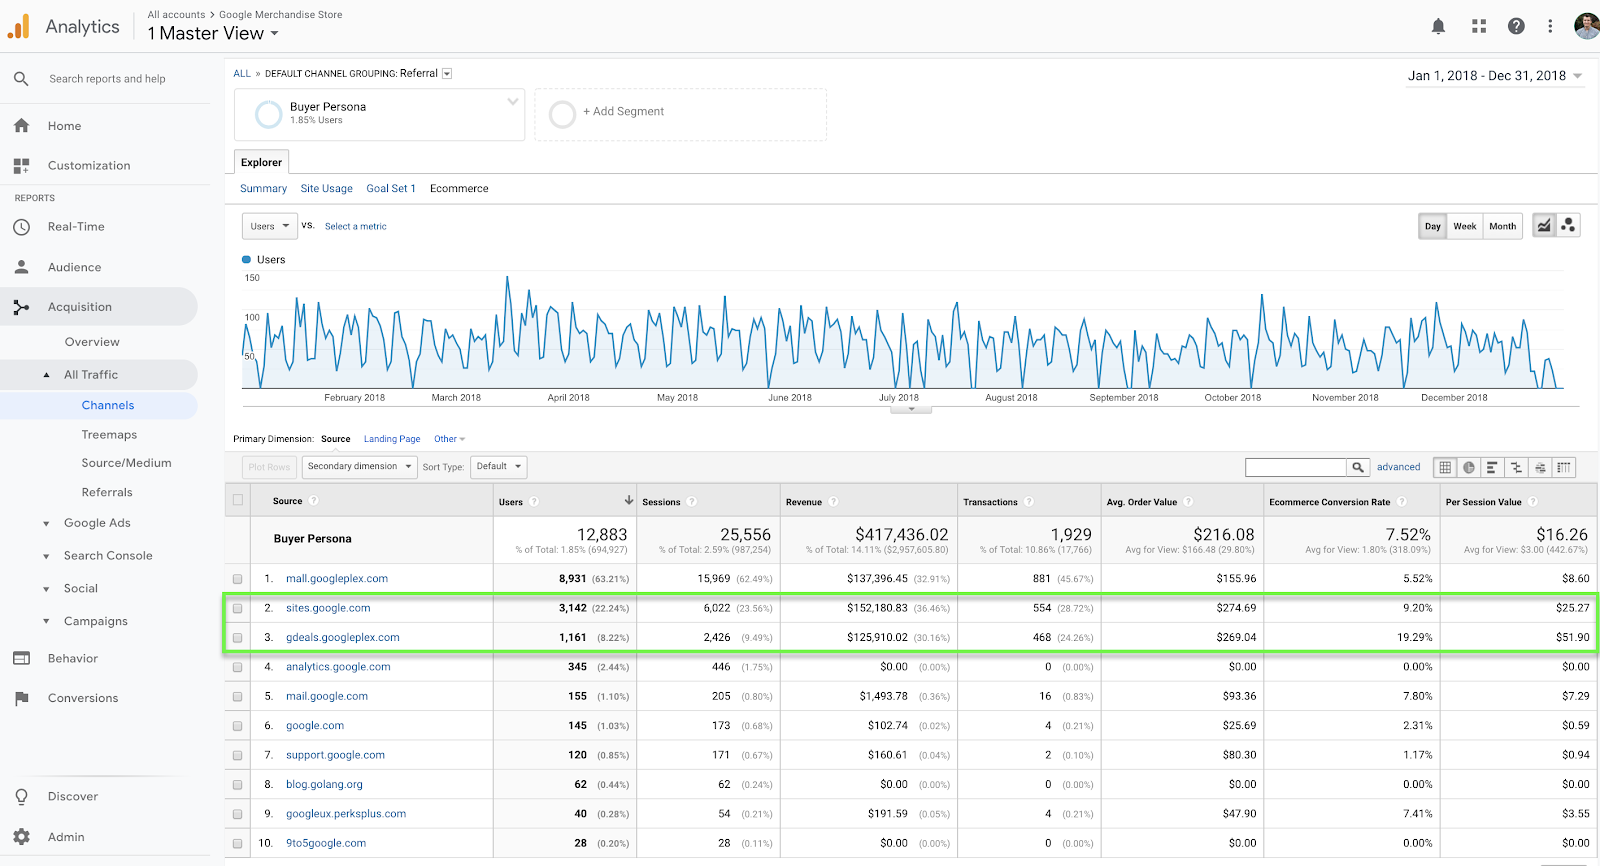Screen dimensions: 1600x866
Task: Check the gdeals.googleplex.com row checkbox
Action: point(238,638)
